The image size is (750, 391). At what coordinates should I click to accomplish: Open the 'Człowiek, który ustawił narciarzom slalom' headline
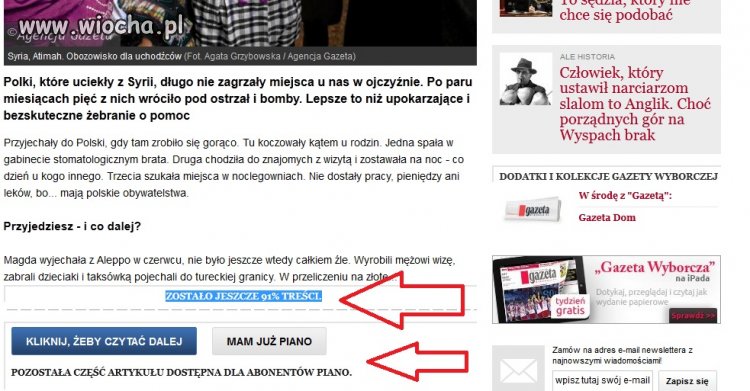(x=635, y=104)
